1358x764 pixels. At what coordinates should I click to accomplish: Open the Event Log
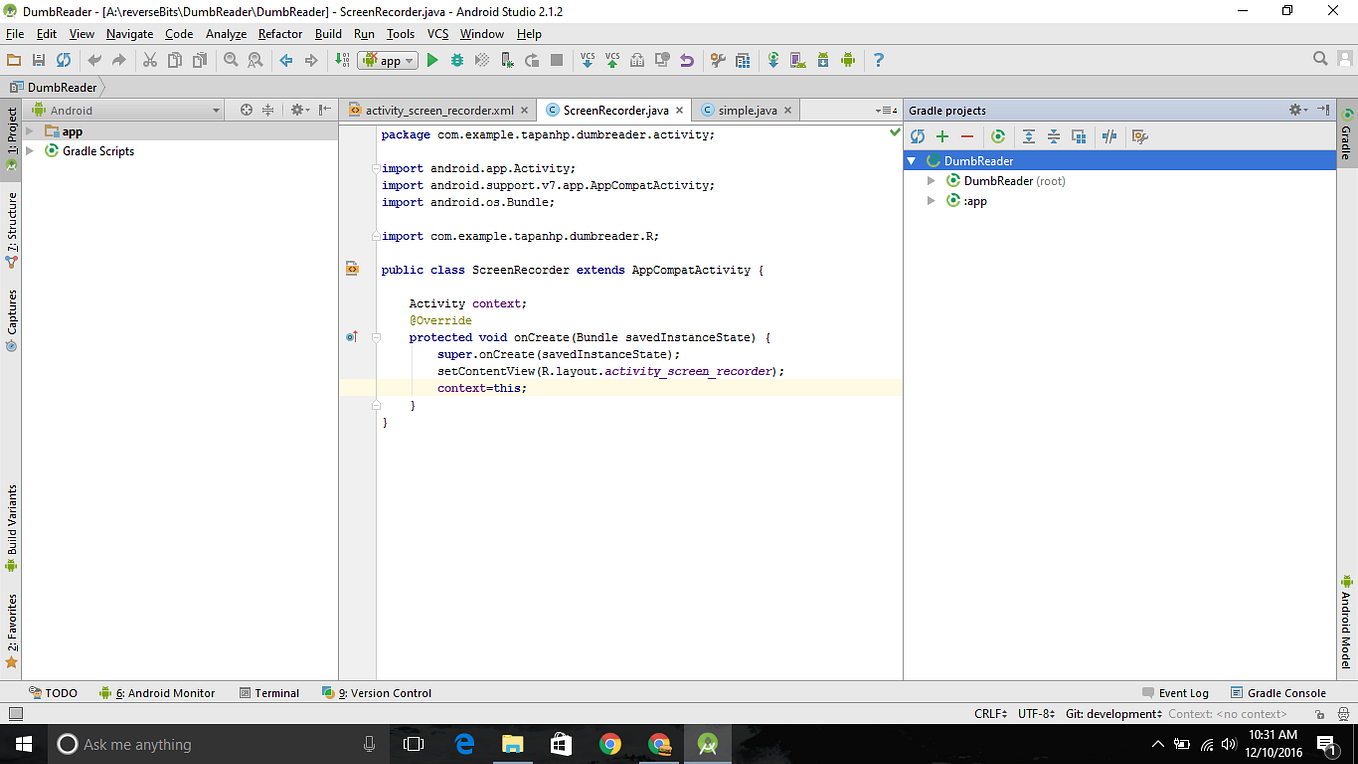click(1183, 692)
